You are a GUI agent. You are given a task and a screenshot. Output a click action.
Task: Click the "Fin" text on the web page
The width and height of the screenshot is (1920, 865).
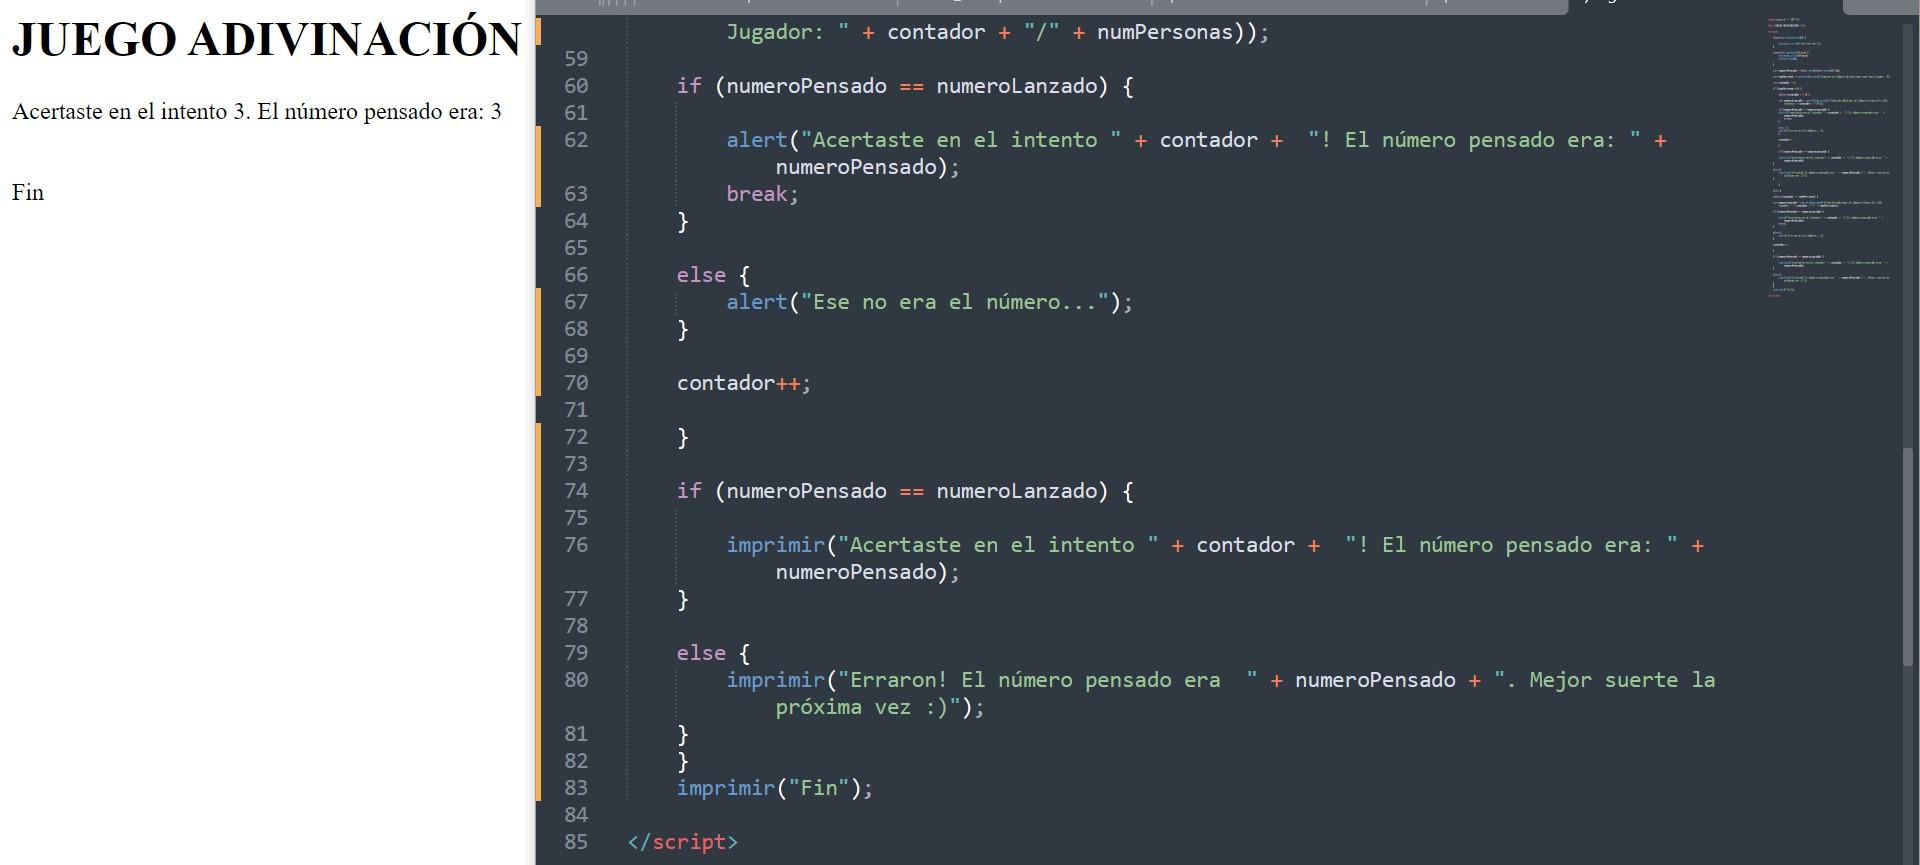click(x=28, y=193)
